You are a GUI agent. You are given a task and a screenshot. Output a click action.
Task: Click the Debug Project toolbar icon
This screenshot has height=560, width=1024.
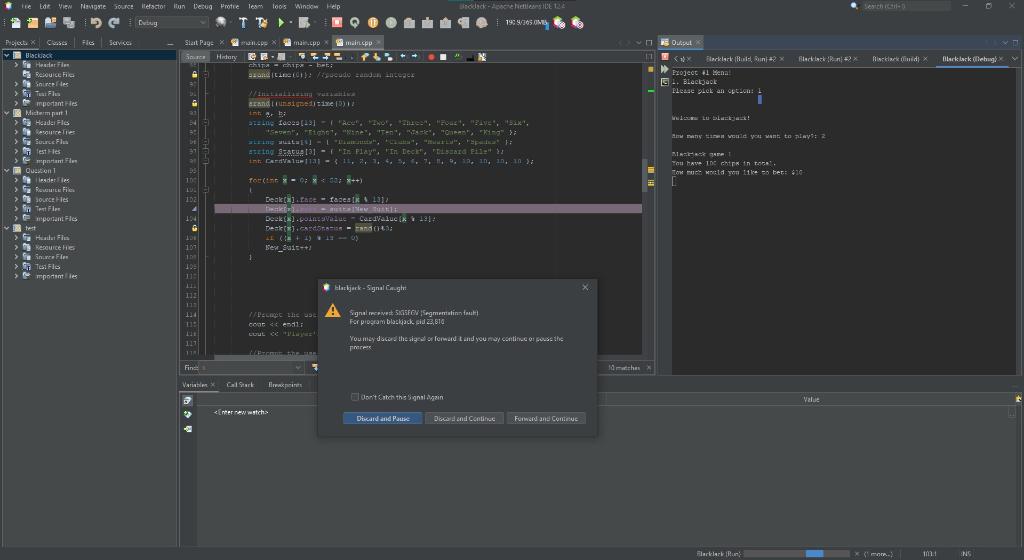pos(304,23)
